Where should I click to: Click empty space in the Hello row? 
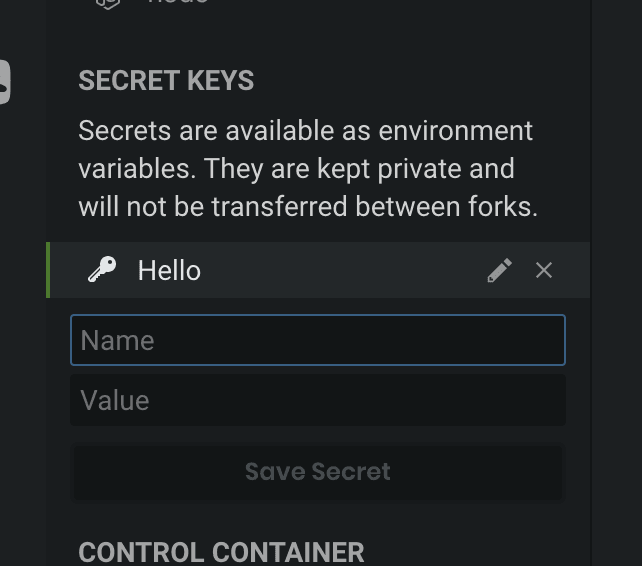[340, 270]
